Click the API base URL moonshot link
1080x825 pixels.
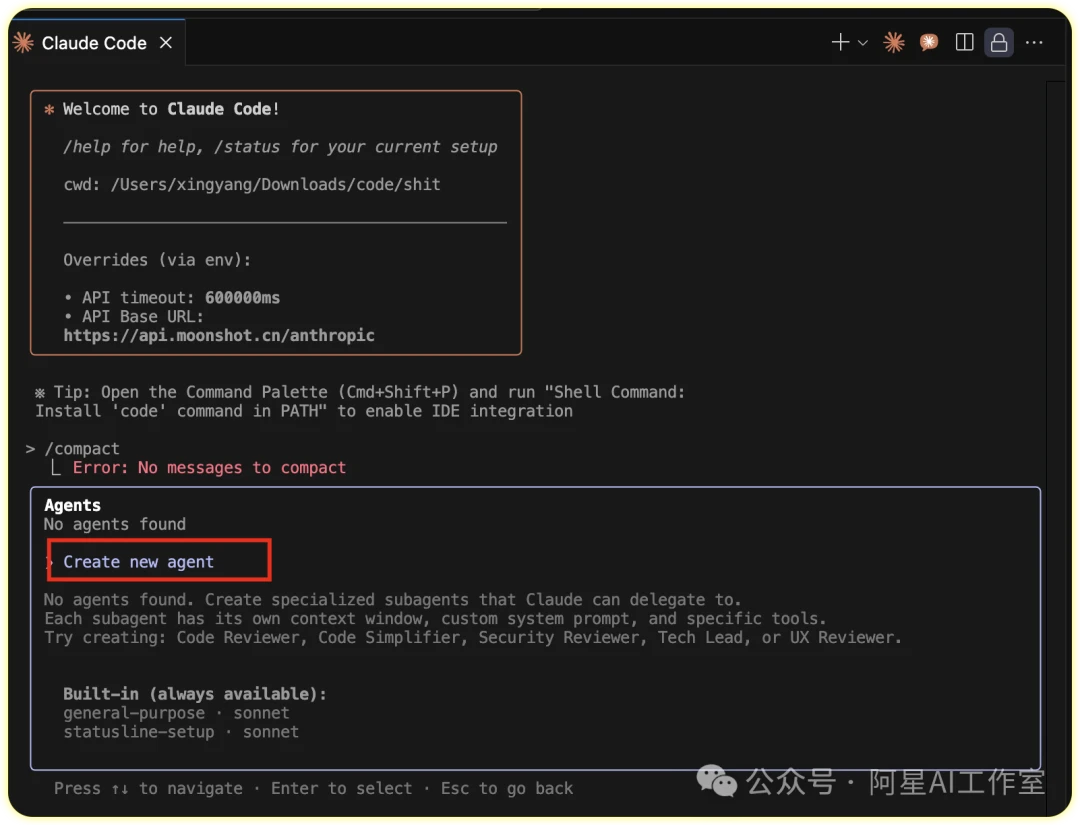tap(219, 335)
